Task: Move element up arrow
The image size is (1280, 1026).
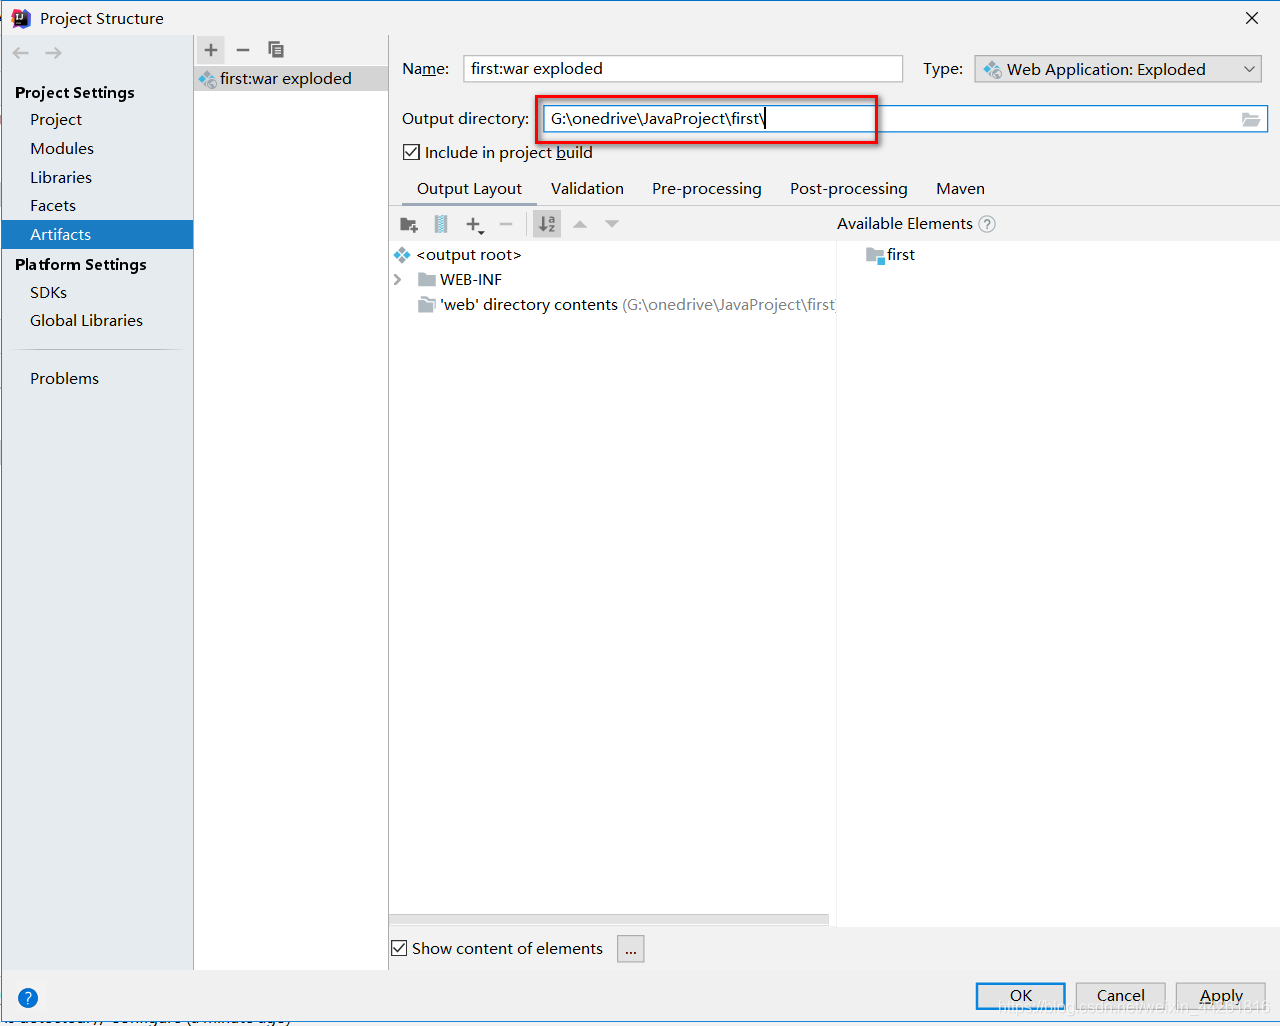Action: point(580,224)
